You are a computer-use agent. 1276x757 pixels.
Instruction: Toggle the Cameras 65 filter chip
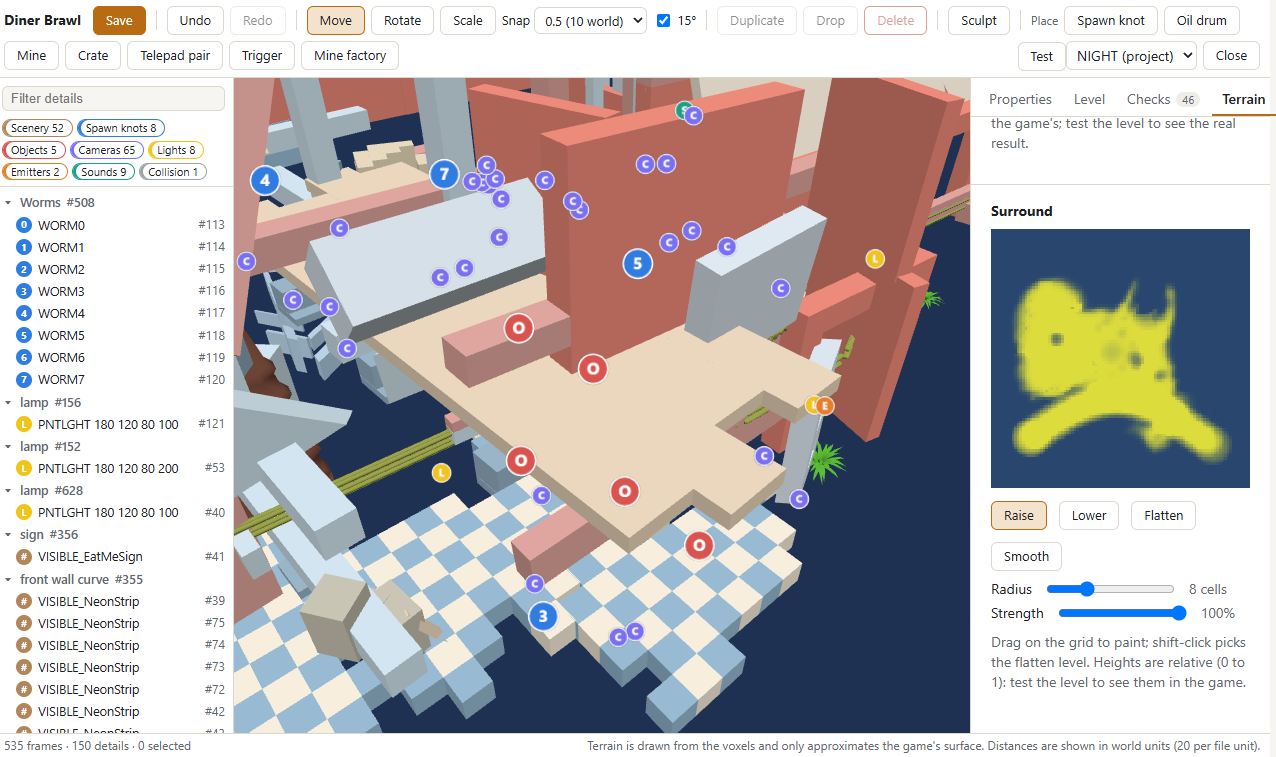point(107,150)
